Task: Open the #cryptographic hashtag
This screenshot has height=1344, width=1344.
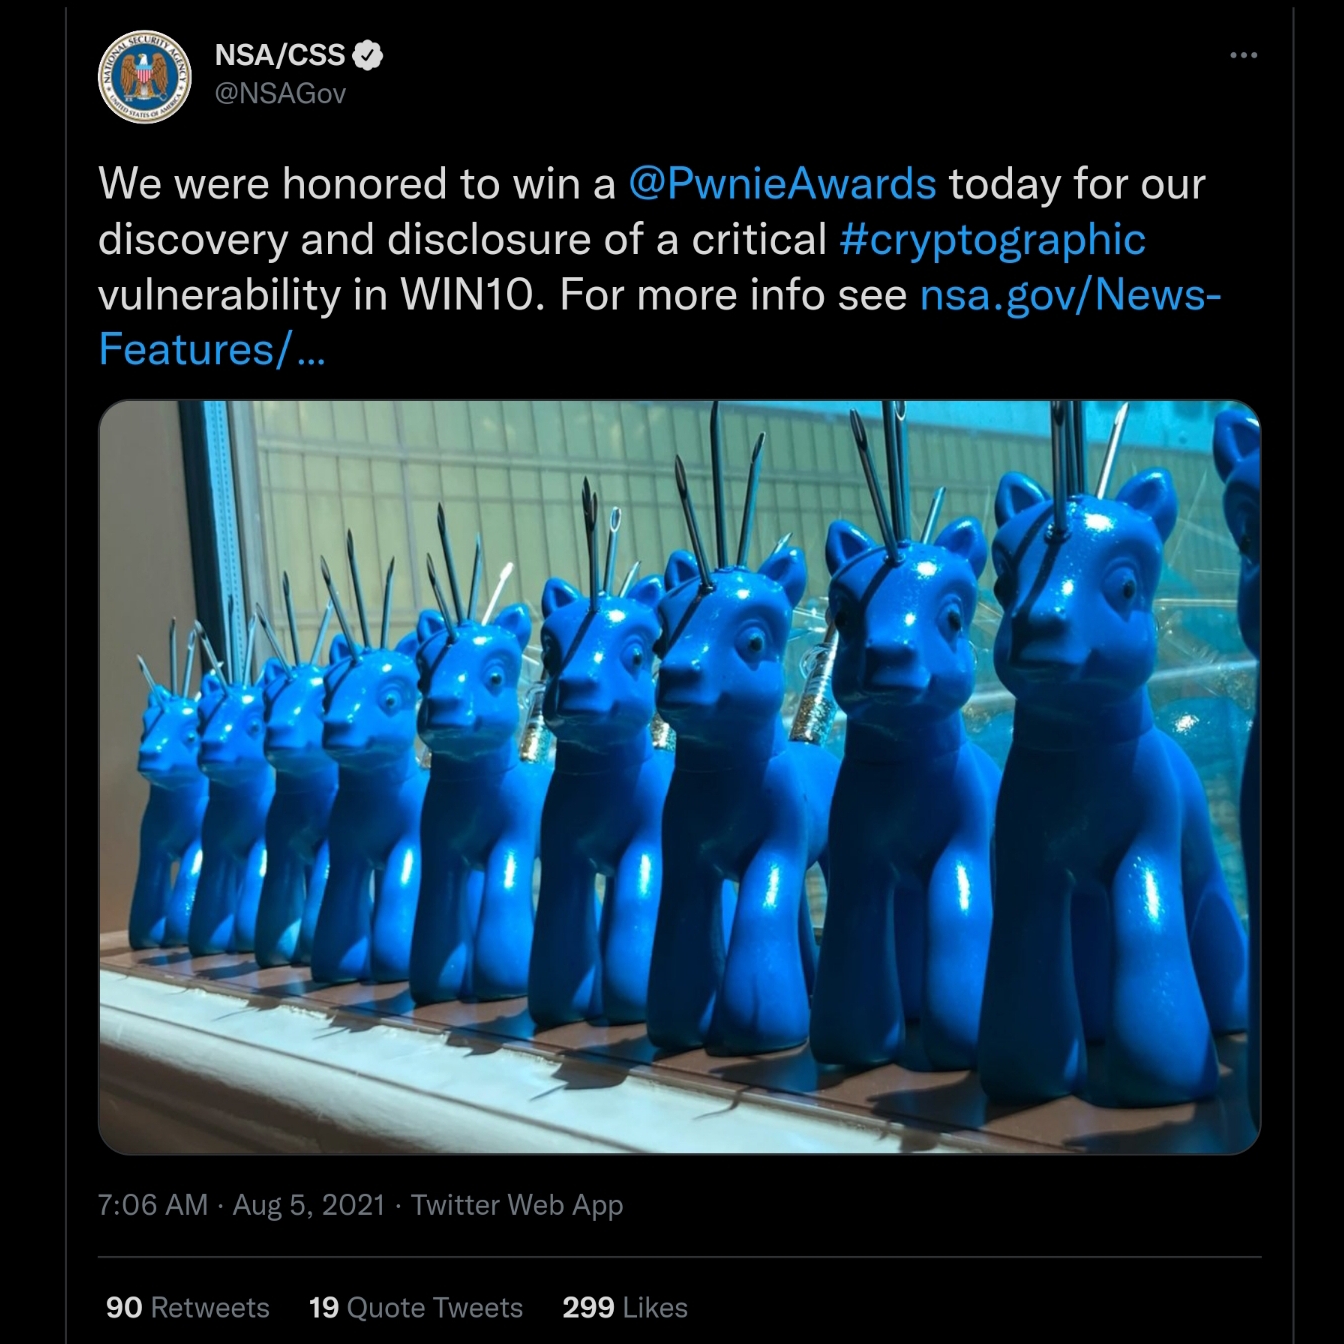Action: (993, 240)
